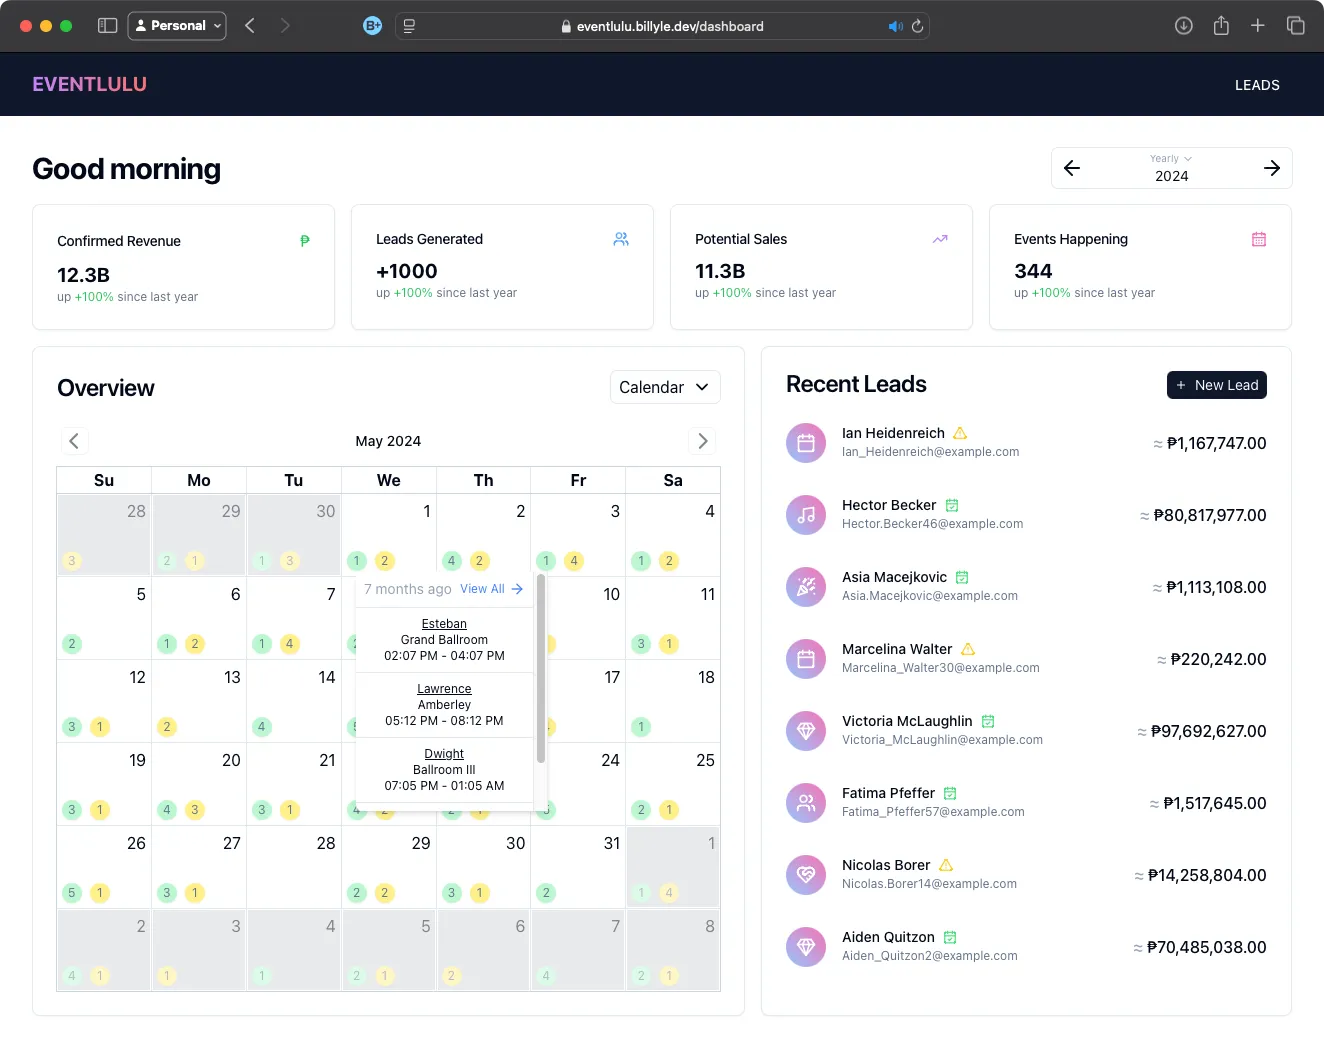The image size is (1324, 1055).
Task: Click the music note icon beside Hector Becker
Action: coord(806,515)
